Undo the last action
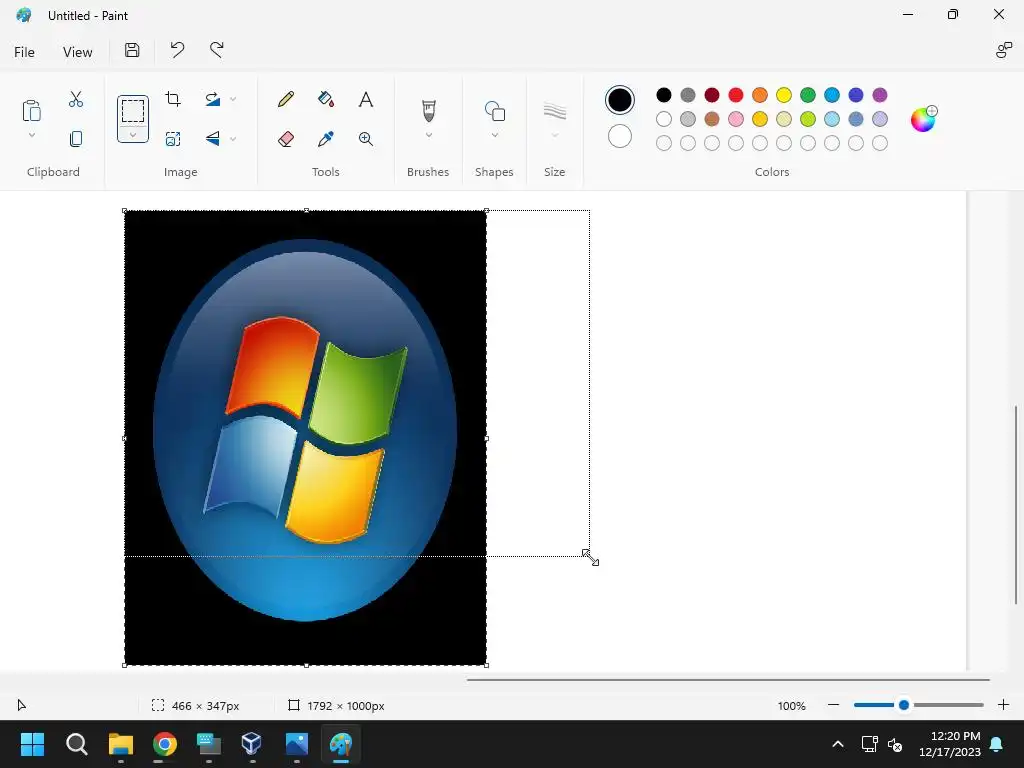1024x768 pixels. (x=177, y=50)
